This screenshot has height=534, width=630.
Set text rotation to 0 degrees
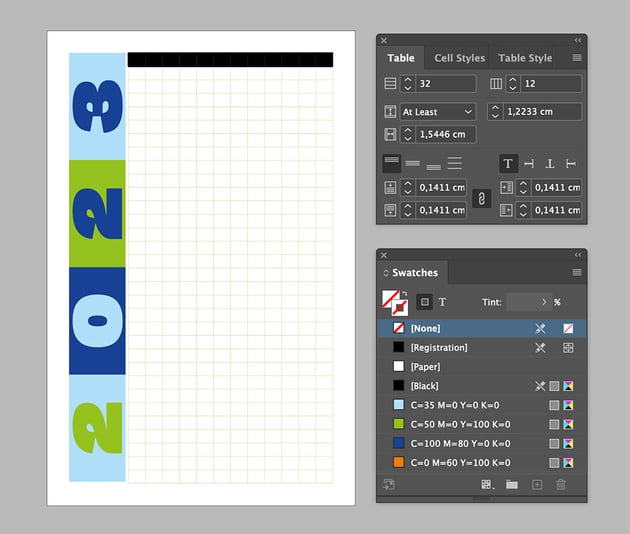(508, 164)
